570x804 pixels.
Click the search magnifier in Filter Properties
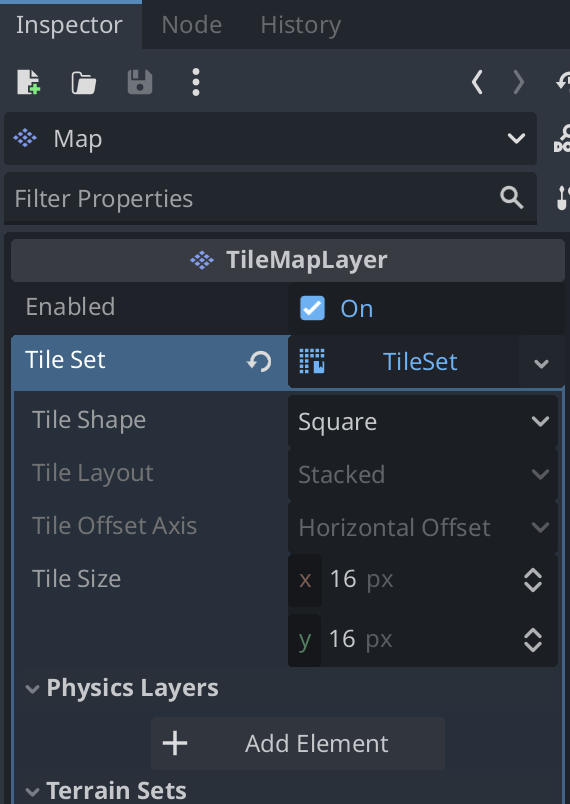[x=512, y=198]
